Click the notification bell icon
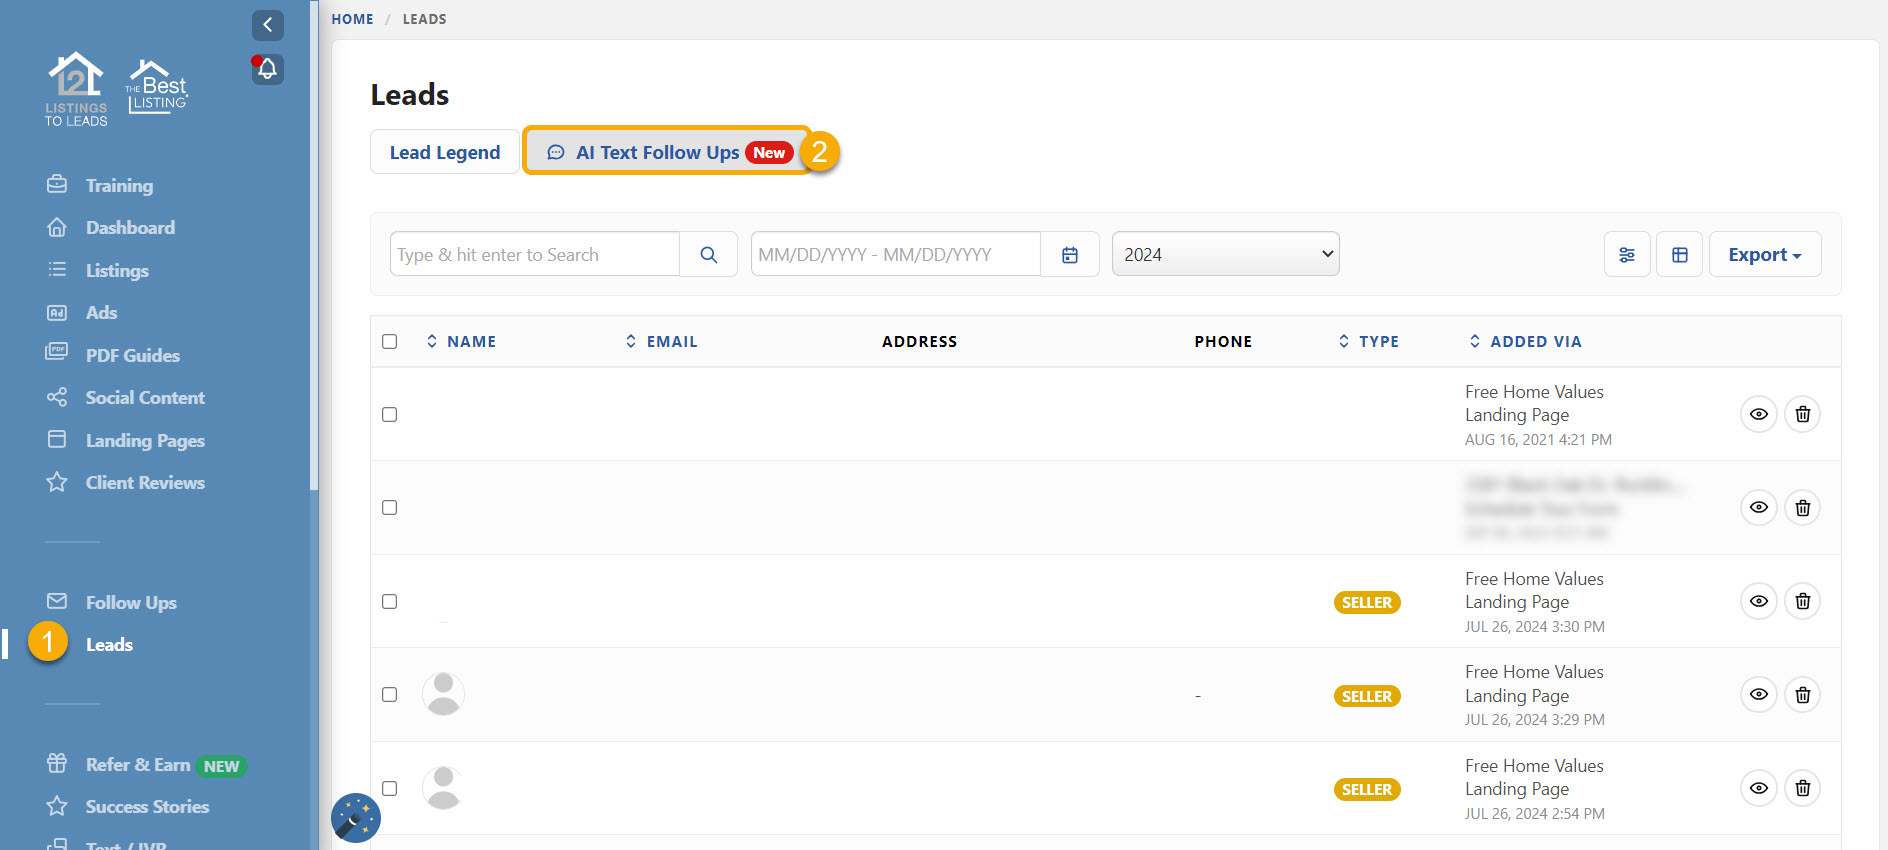This screenshot has width=1888, height=850. (x=267, y=69)
